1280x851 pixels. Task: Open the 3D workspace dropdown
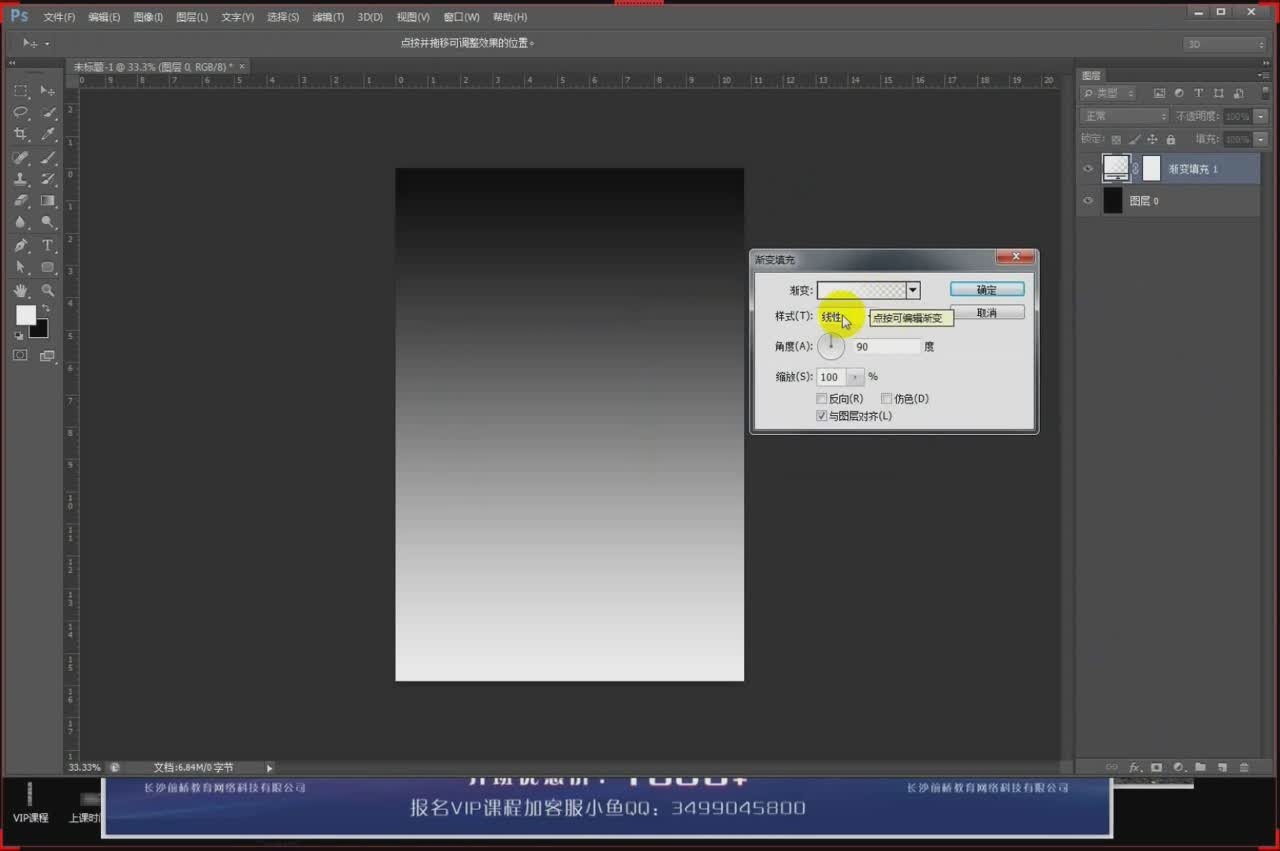pyautogui.click(x=1224, y=44)
